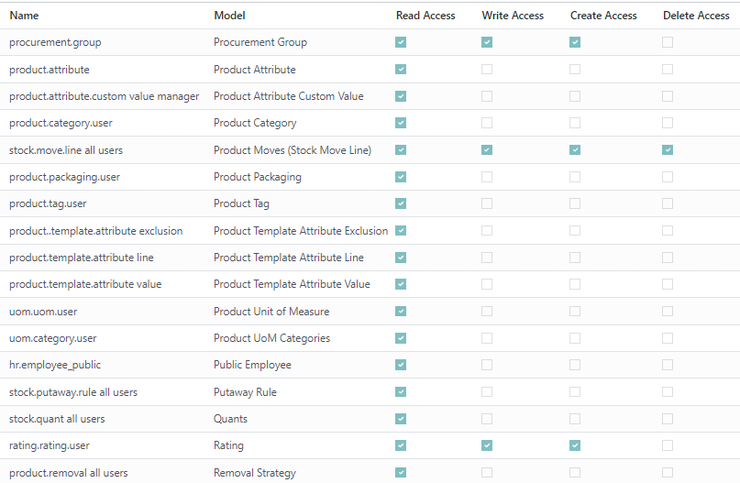This screenshot has height=483, width=740.
Task: Enable Delete Access for Procurement Group
Action: (x=667, y=42)
